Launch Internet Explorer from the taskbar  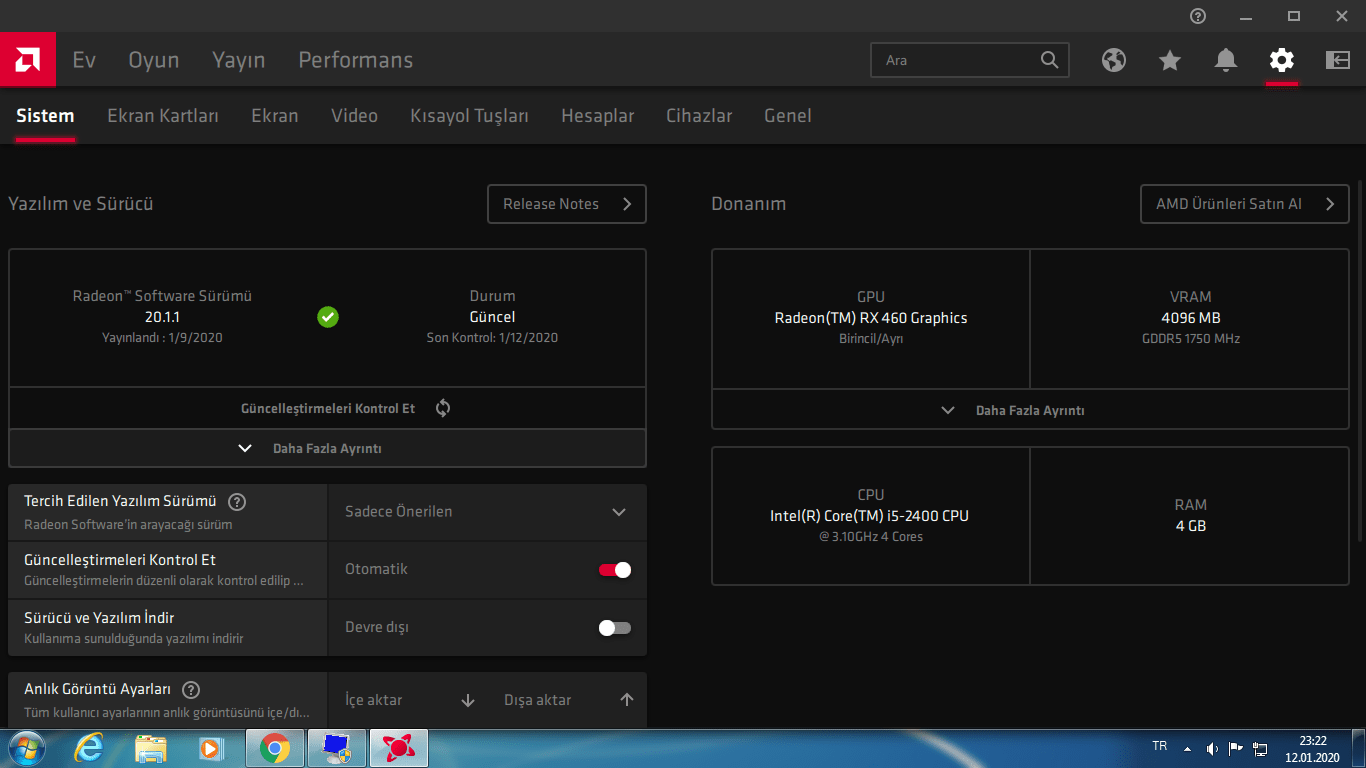[x=89, y=748]
